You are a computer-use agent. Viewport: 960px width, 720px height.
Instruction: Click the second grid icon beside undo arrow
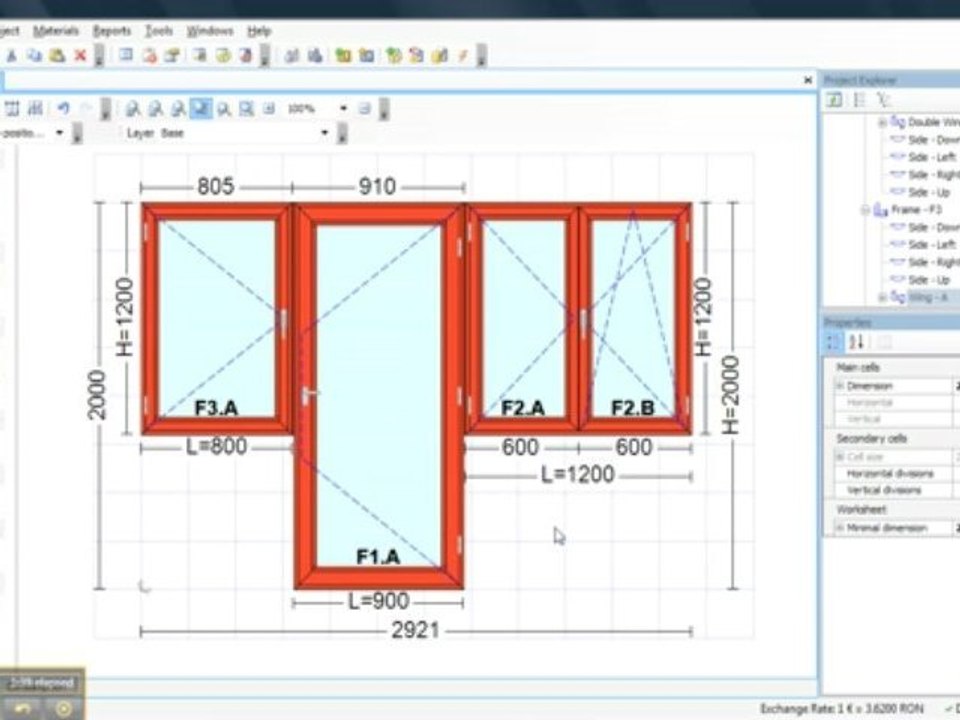(36, 108)
